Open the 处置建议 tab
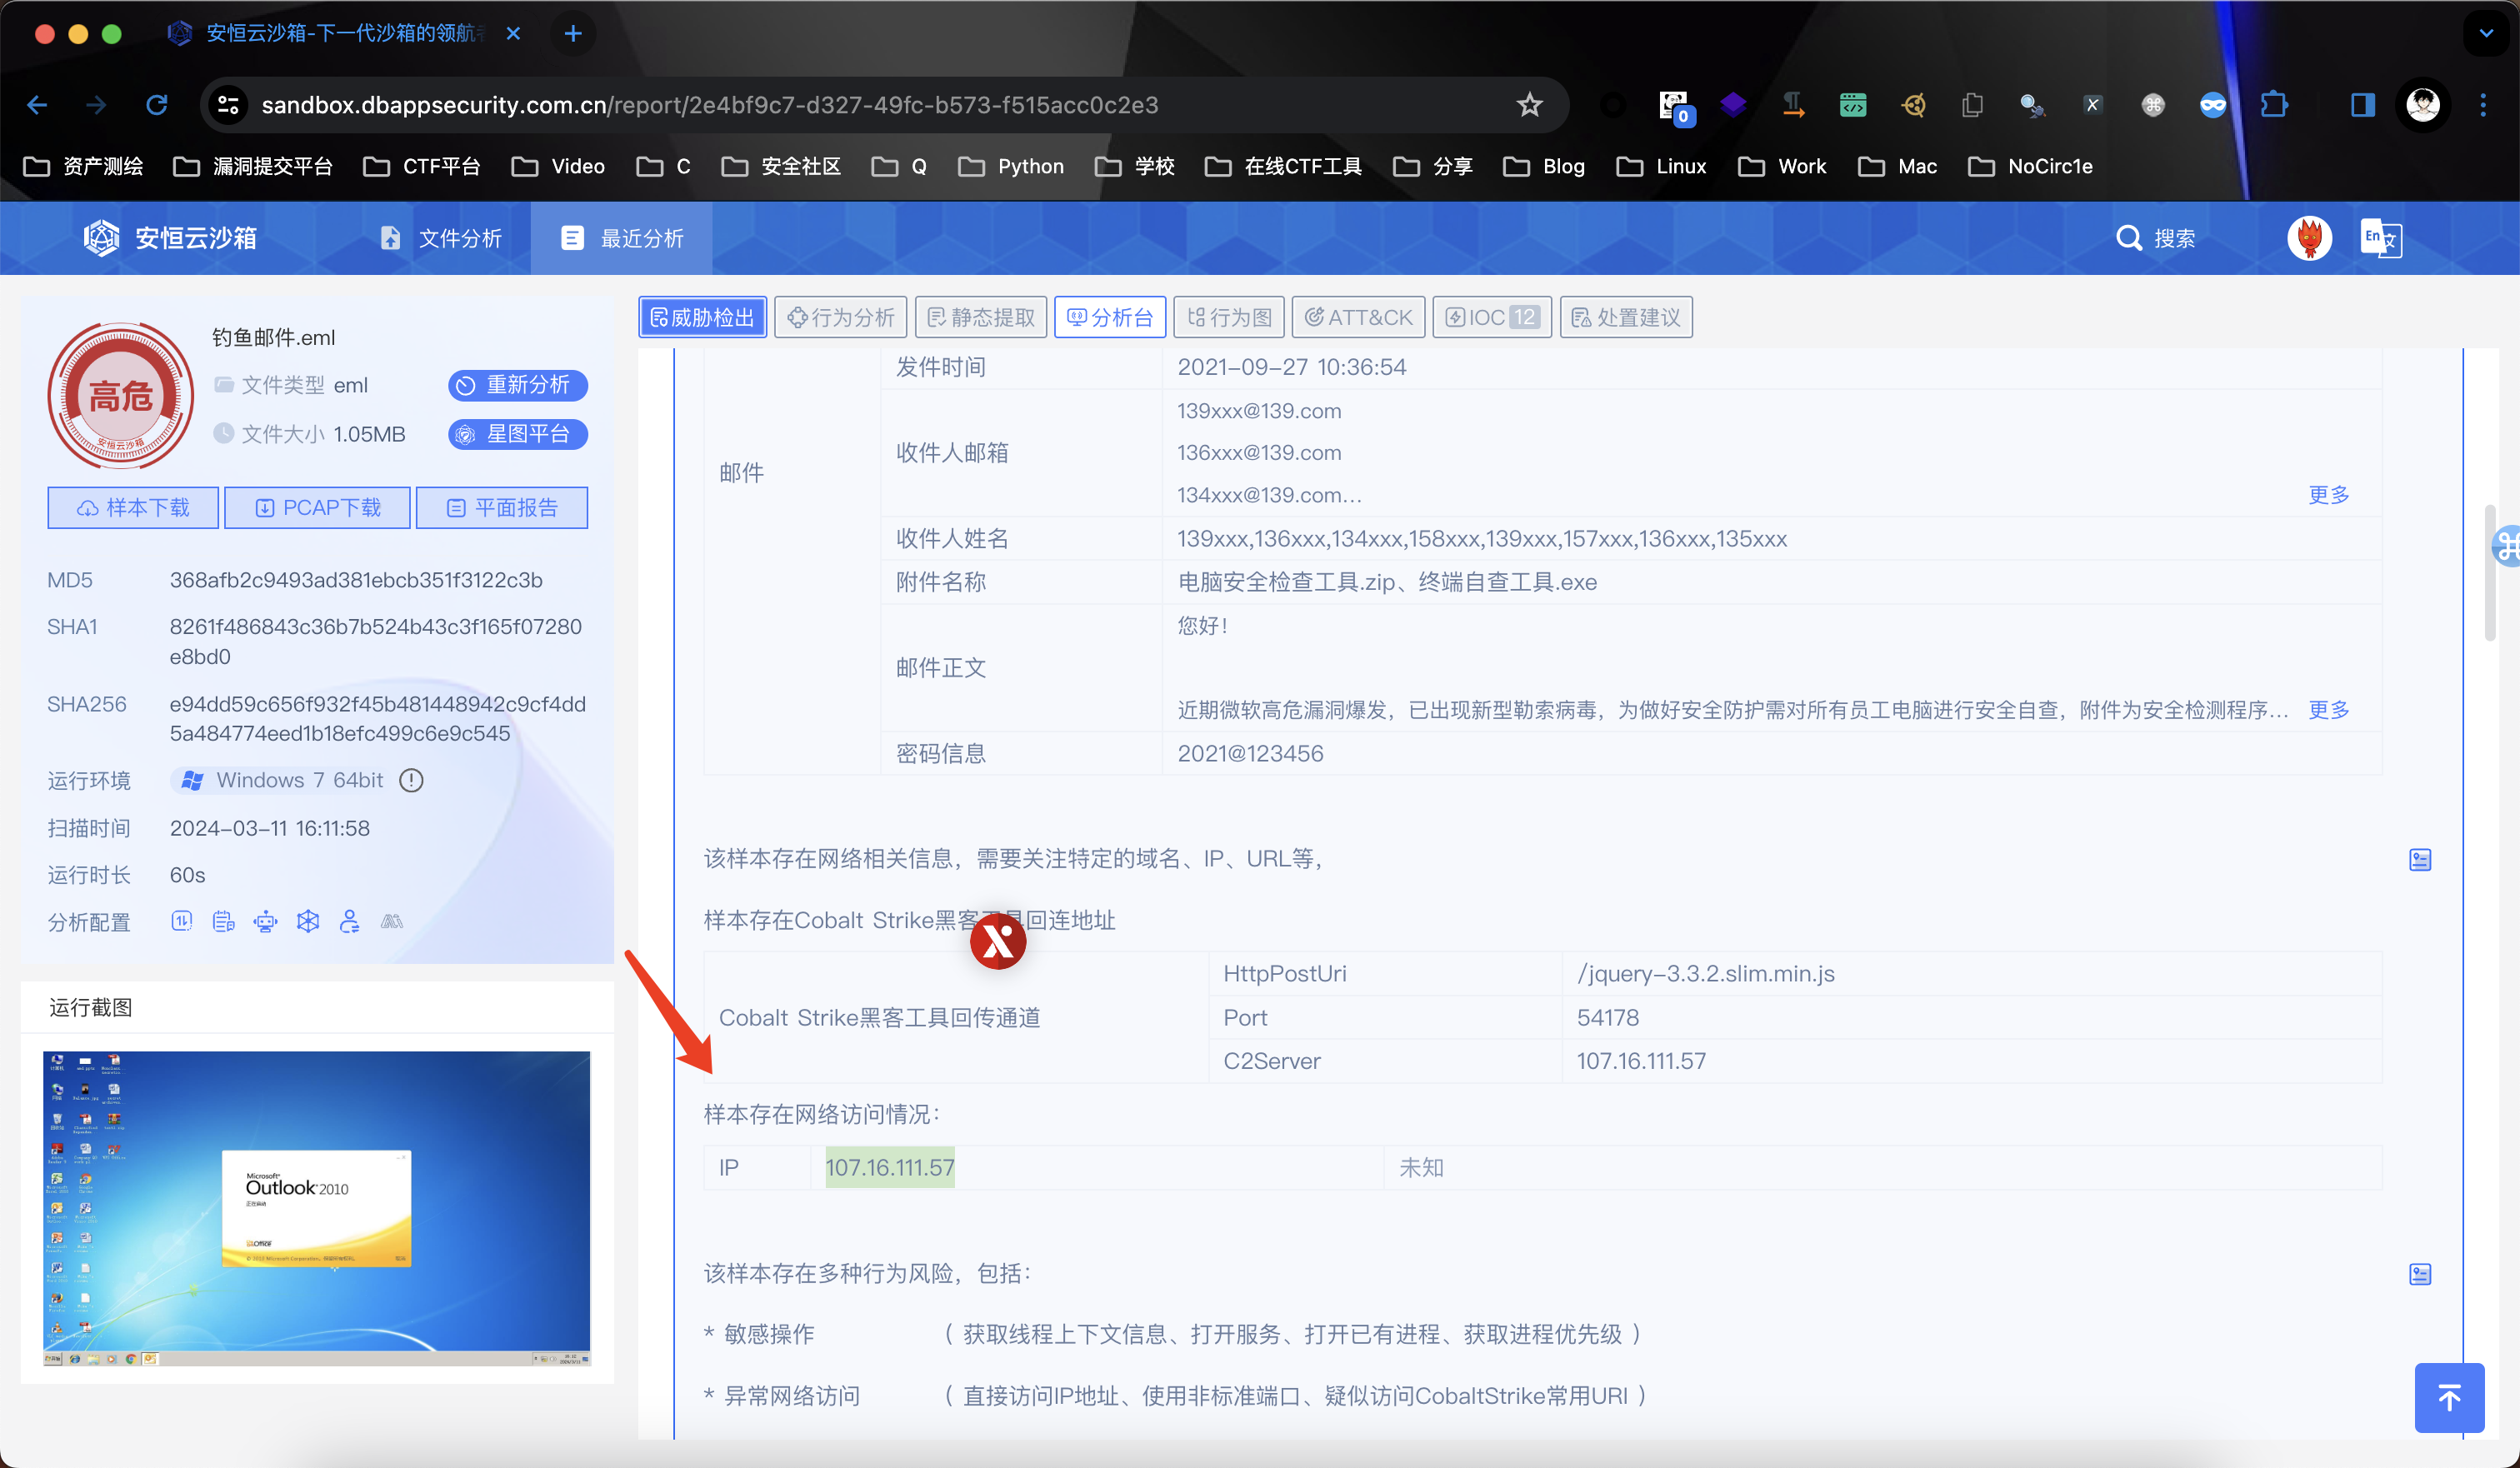Screen dimensions: 2520x1468 point(1626,317)
